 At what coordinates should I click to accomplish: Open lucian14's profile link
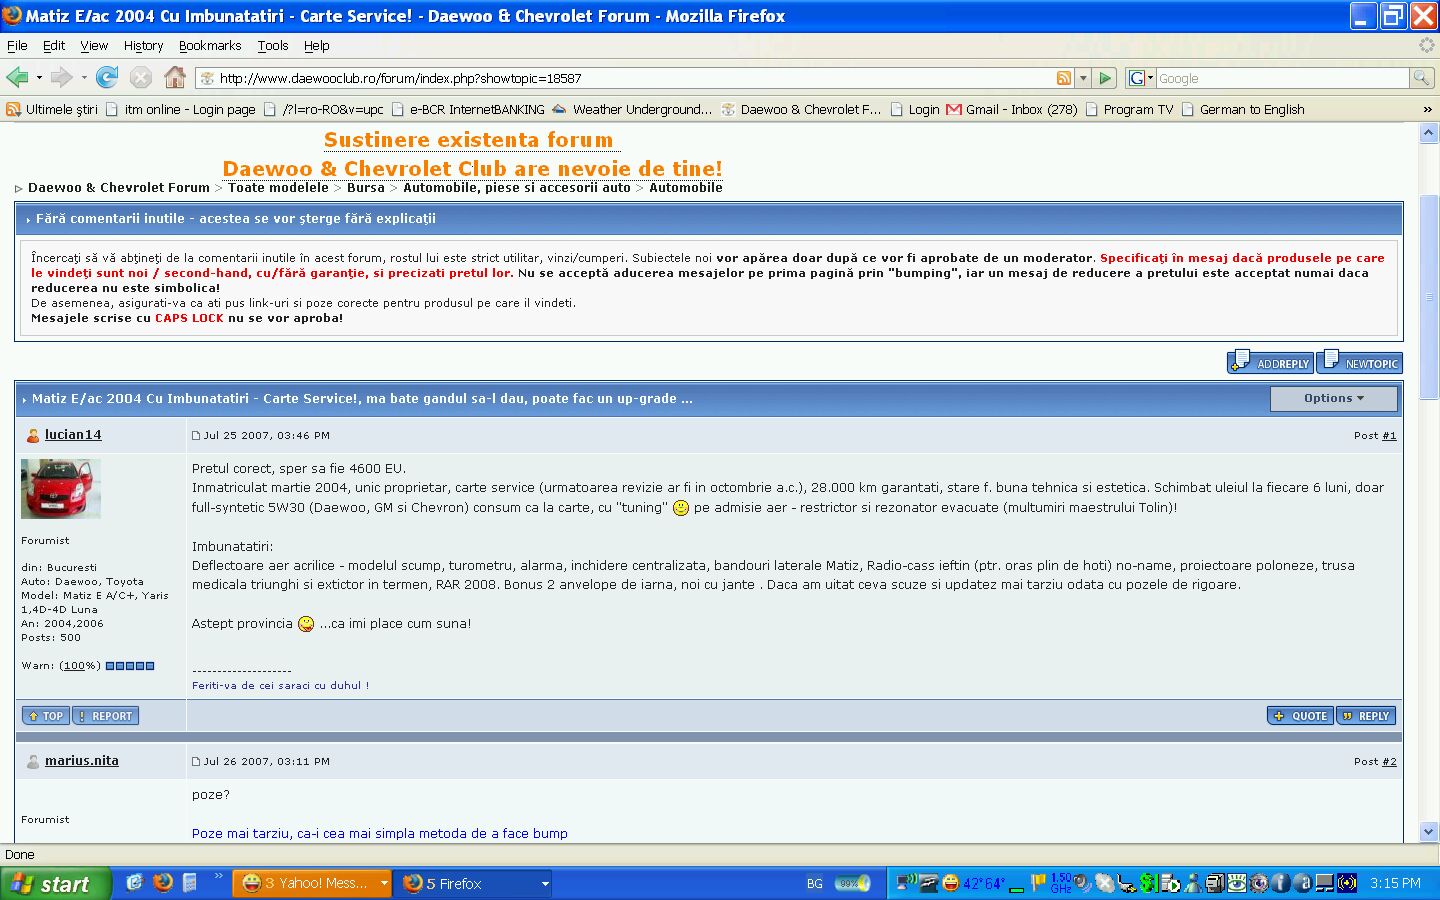73,434
